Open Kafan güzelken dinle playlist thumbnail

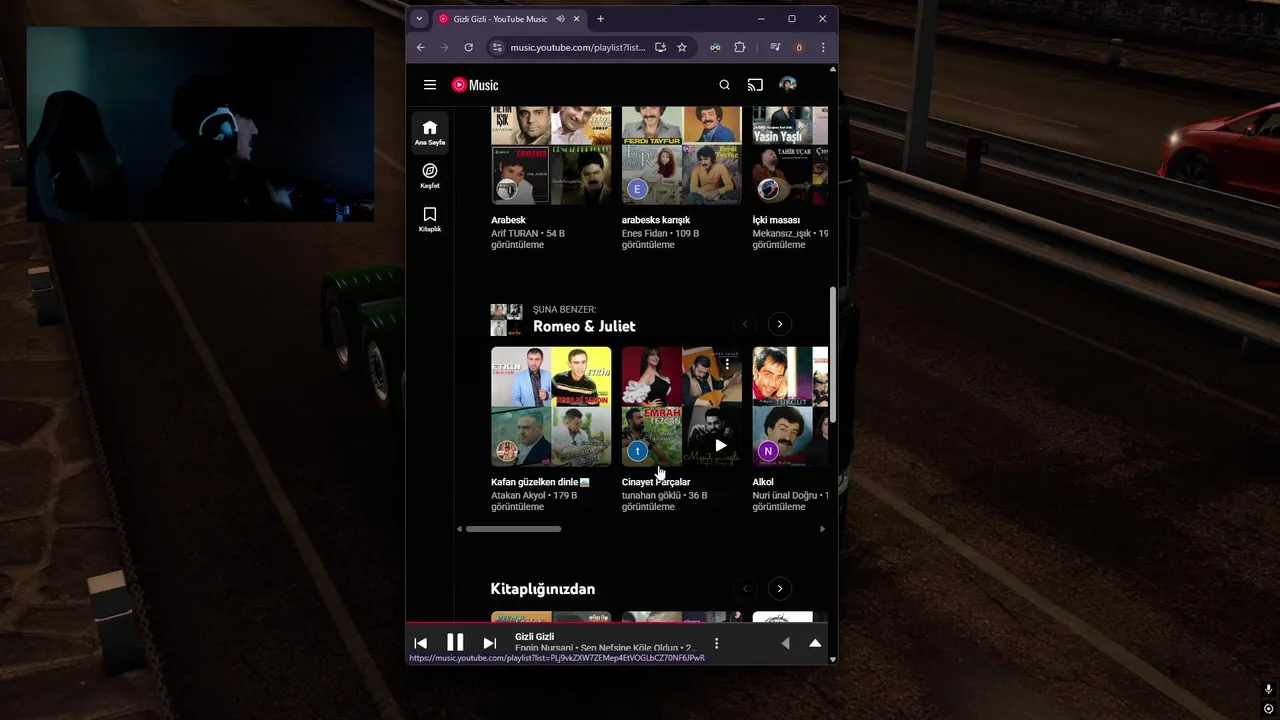[551, 407]
